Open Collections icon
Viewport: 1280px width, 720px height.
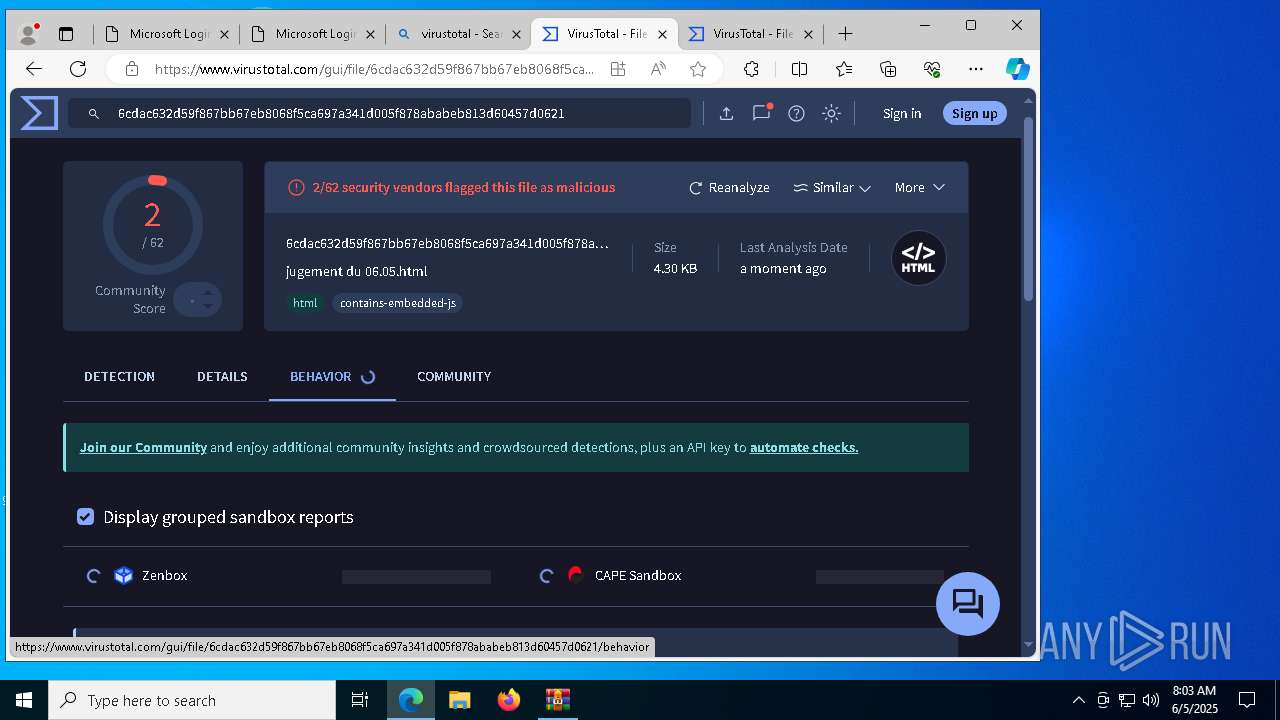pos(888,69)
